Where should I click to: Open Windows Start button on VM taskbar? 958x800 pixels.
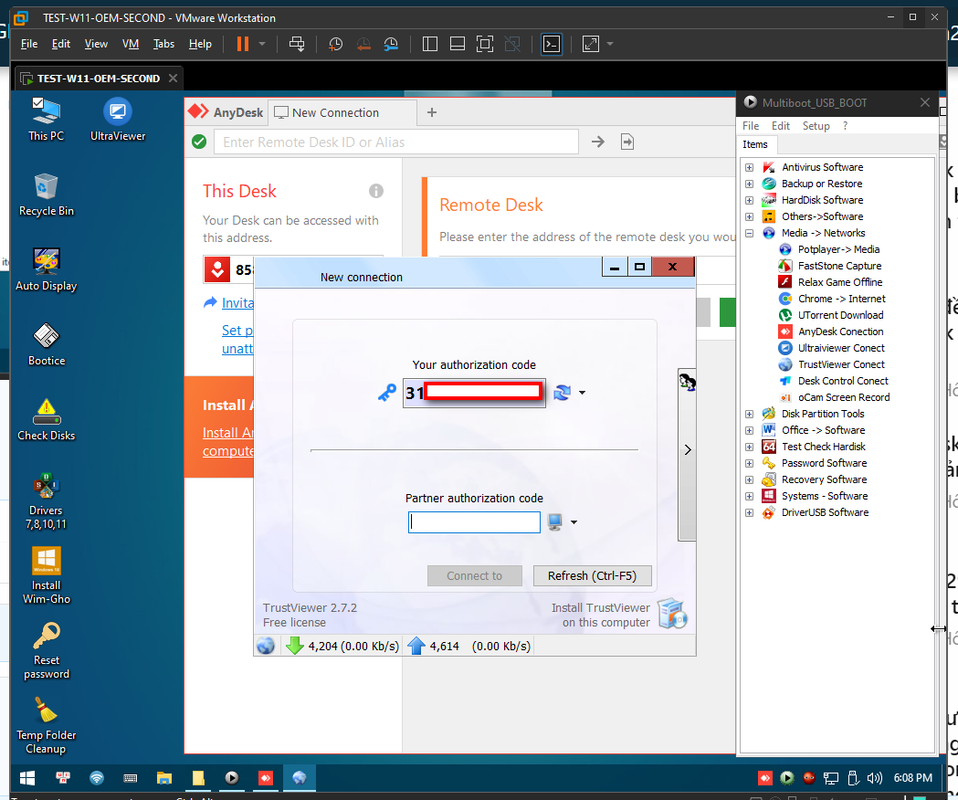click(x=27, y=778)
